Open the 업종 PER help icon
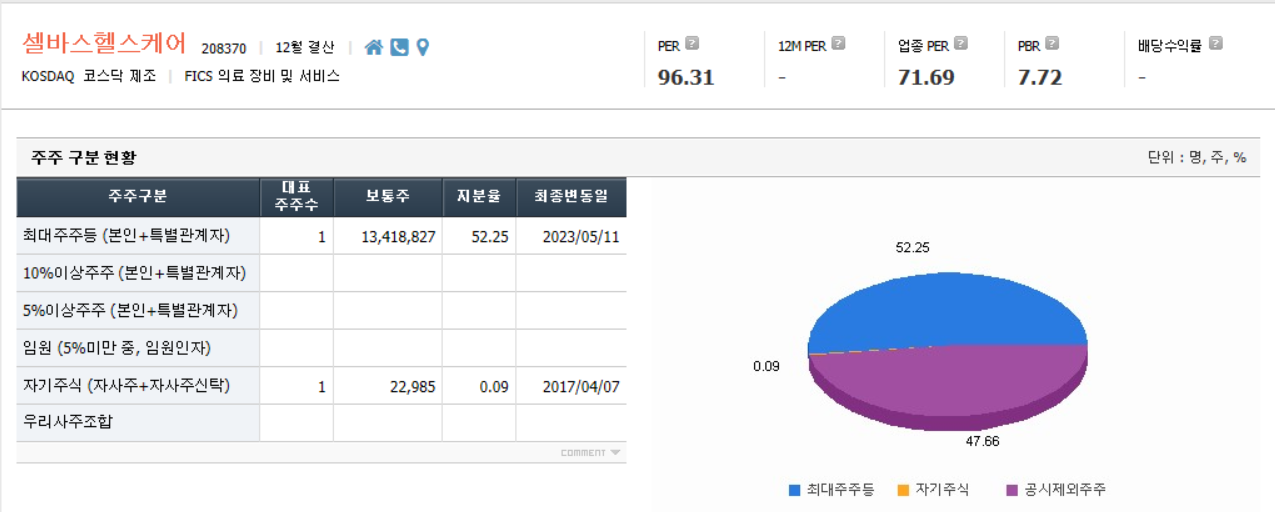 tap(961, 43)
